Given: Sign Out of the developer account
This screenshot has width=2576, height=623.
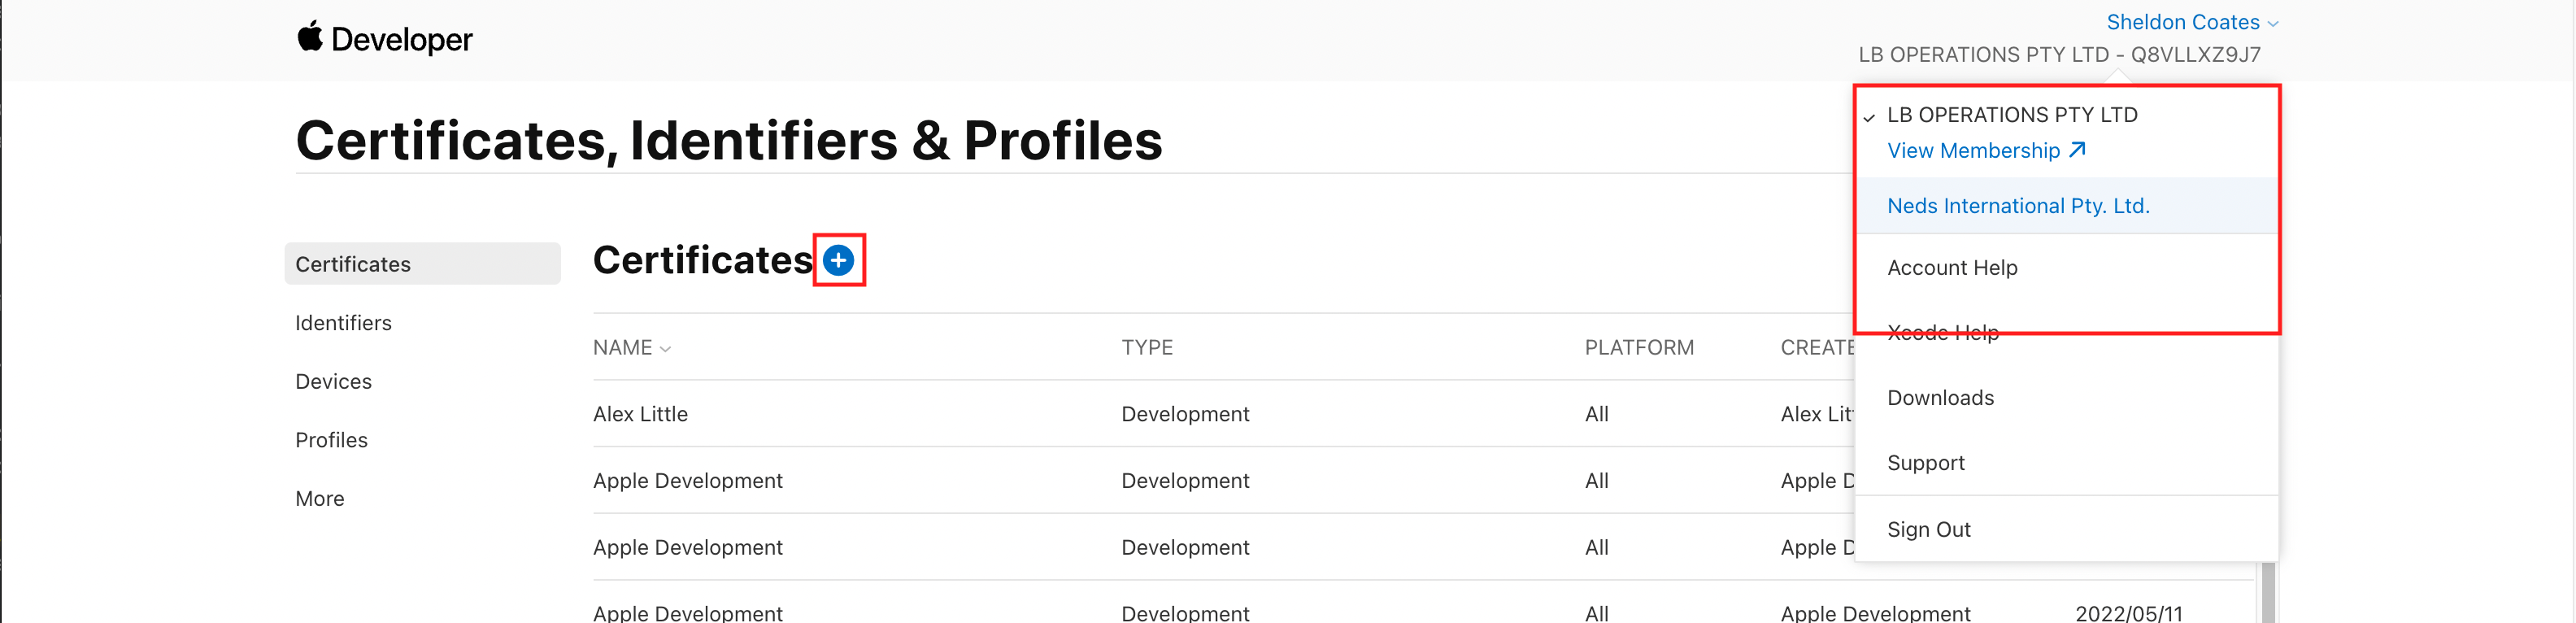Looking at the screenshot, I should click(1928, 530).
